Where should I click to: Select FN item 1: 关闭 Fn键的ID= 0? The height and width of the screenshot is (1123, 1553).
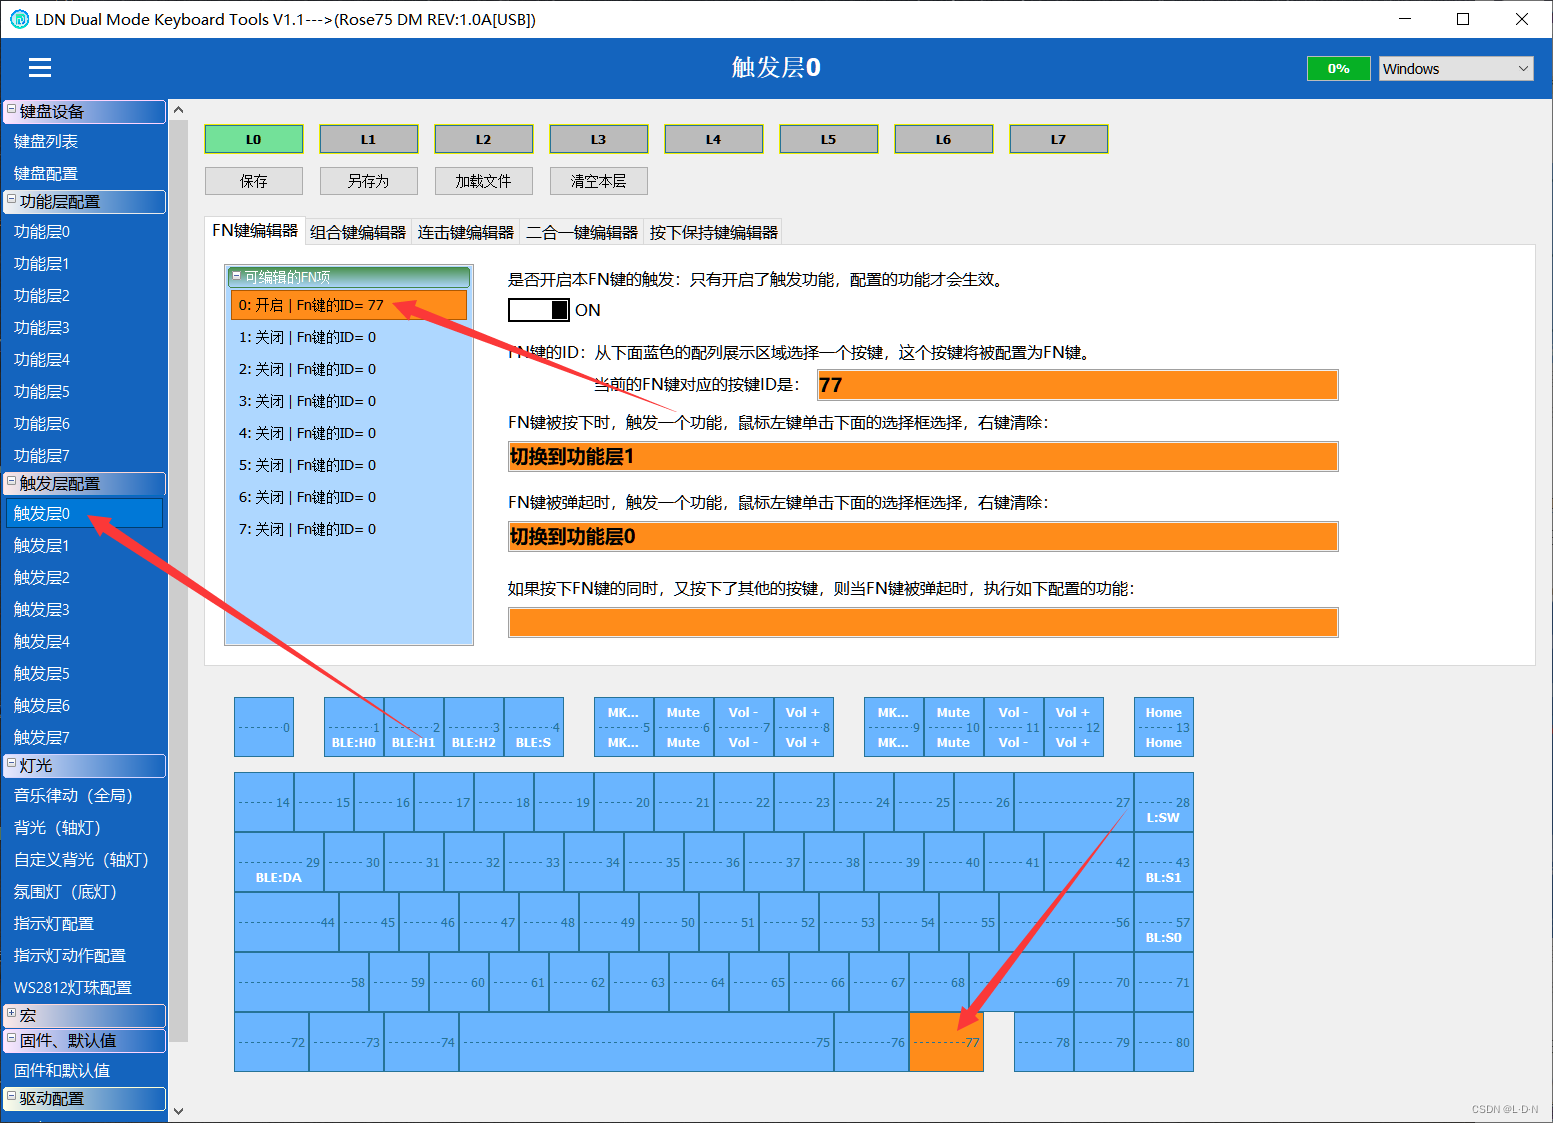pyautogui.click(x=349, y=337)
